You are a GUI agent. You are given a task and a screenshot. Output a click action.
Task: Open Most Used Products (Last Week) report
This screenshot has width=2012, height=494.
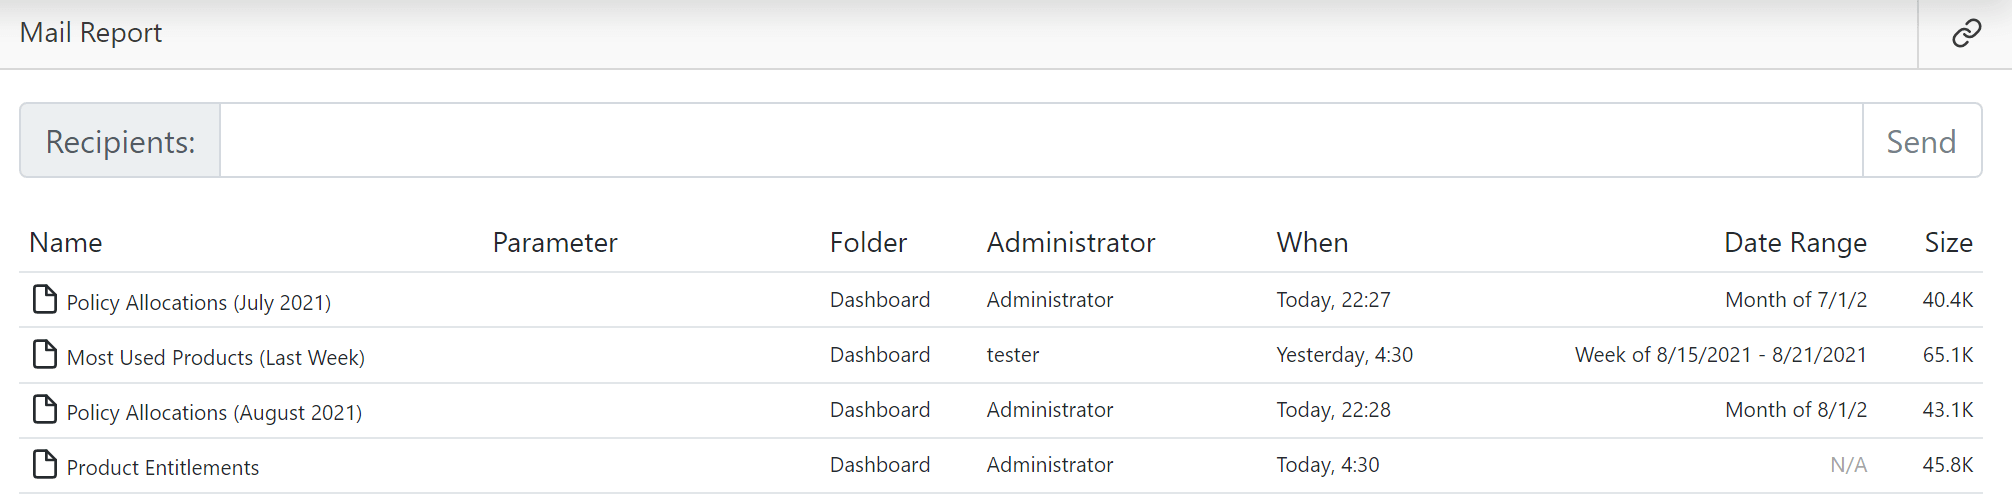tap(215, 357)
